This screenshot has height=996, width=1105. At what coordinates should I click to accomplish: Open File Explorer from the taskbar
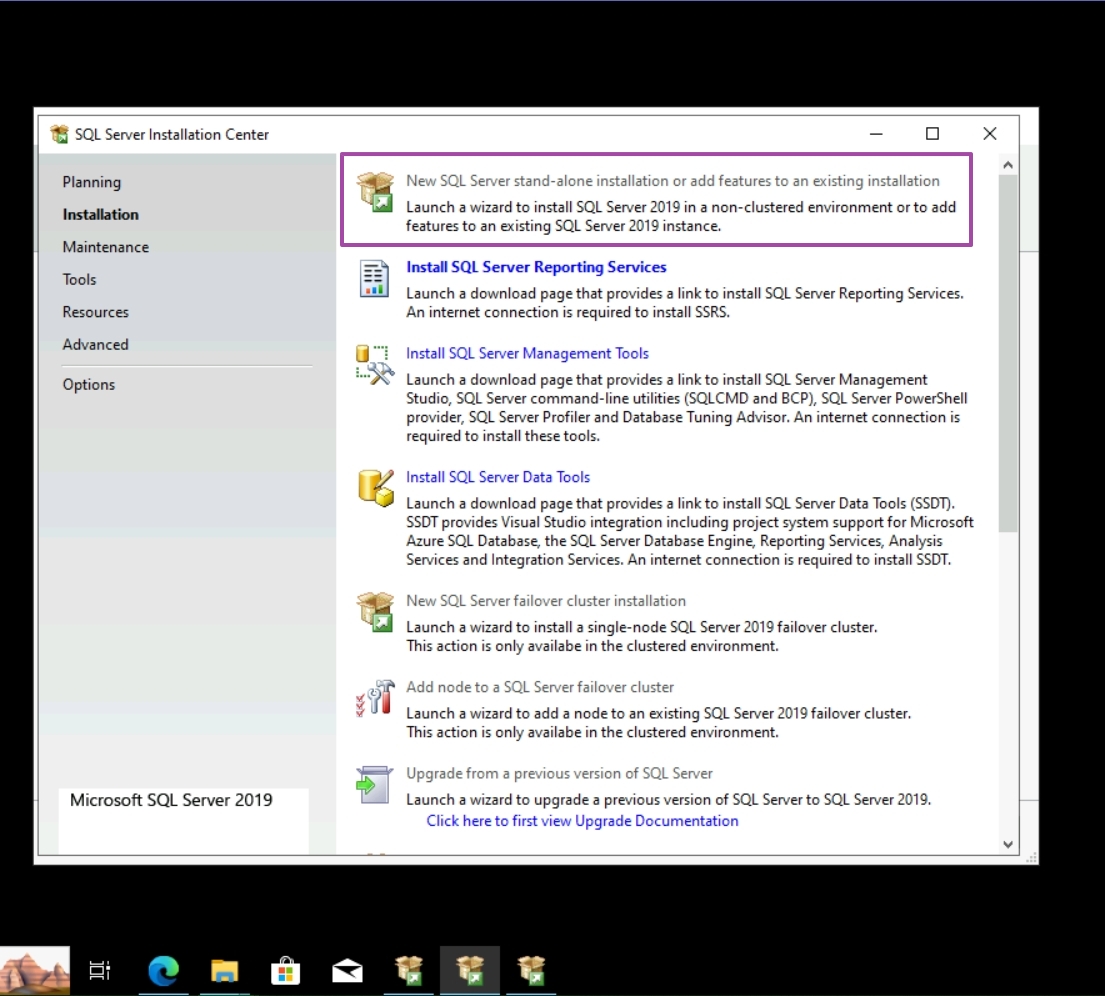click(x=224, y=971)
